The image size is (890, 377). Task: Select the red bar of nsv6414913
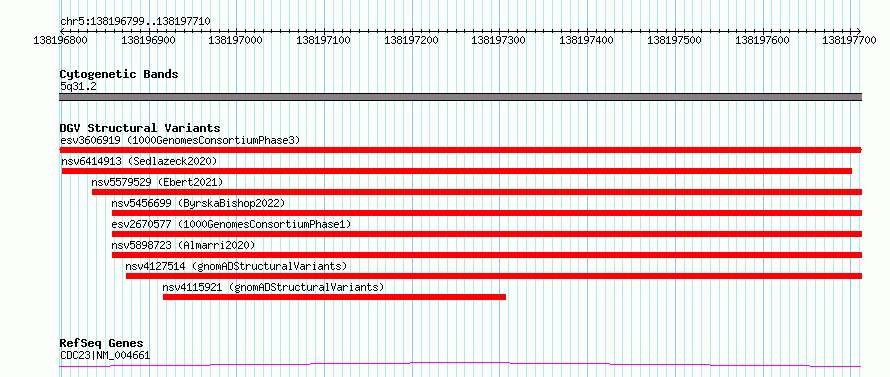(x=457, y=170)
